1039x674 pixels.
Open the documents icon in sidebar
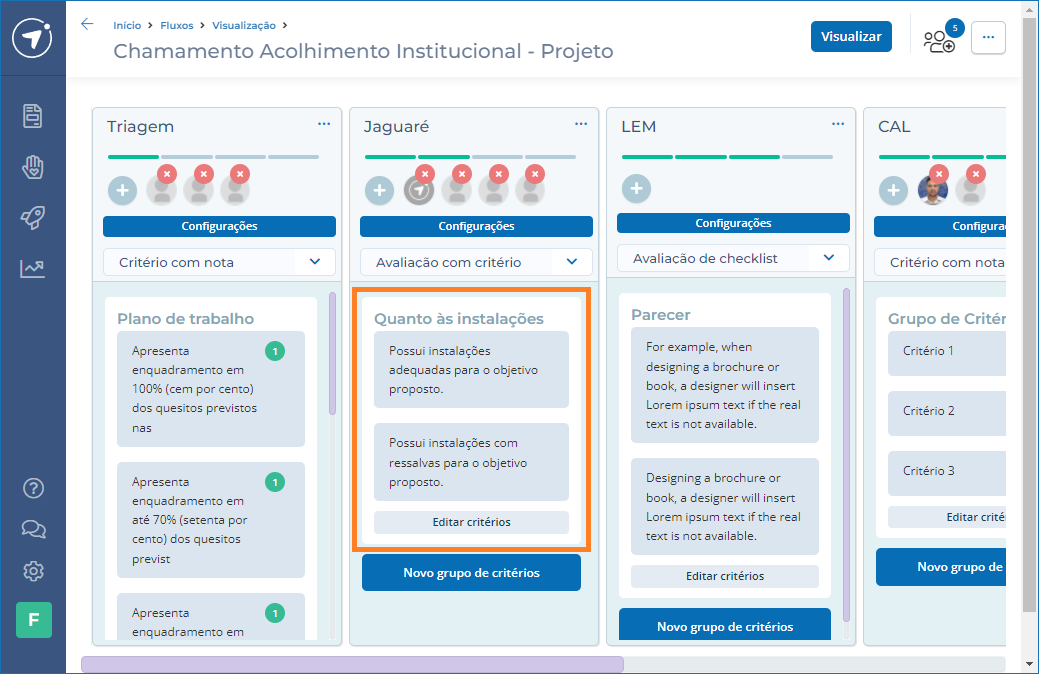(32, 116)
